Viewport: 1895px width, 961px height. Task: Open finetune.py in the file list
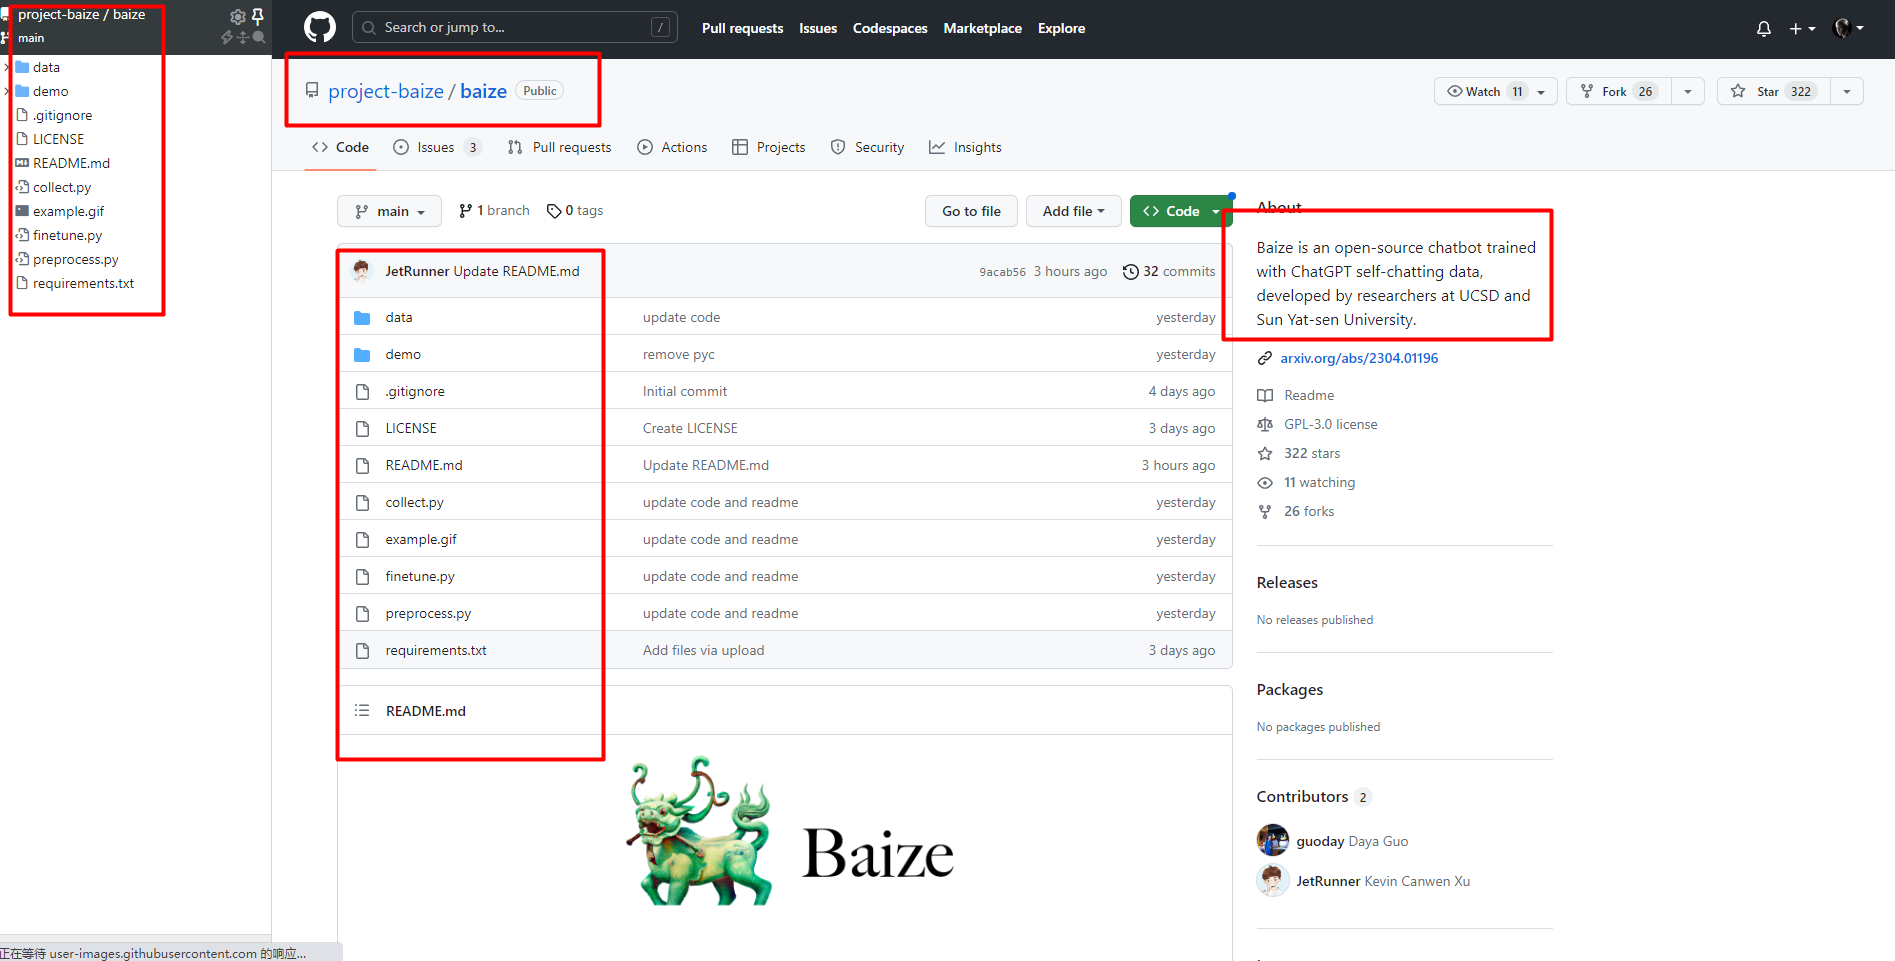pos(420,576)
